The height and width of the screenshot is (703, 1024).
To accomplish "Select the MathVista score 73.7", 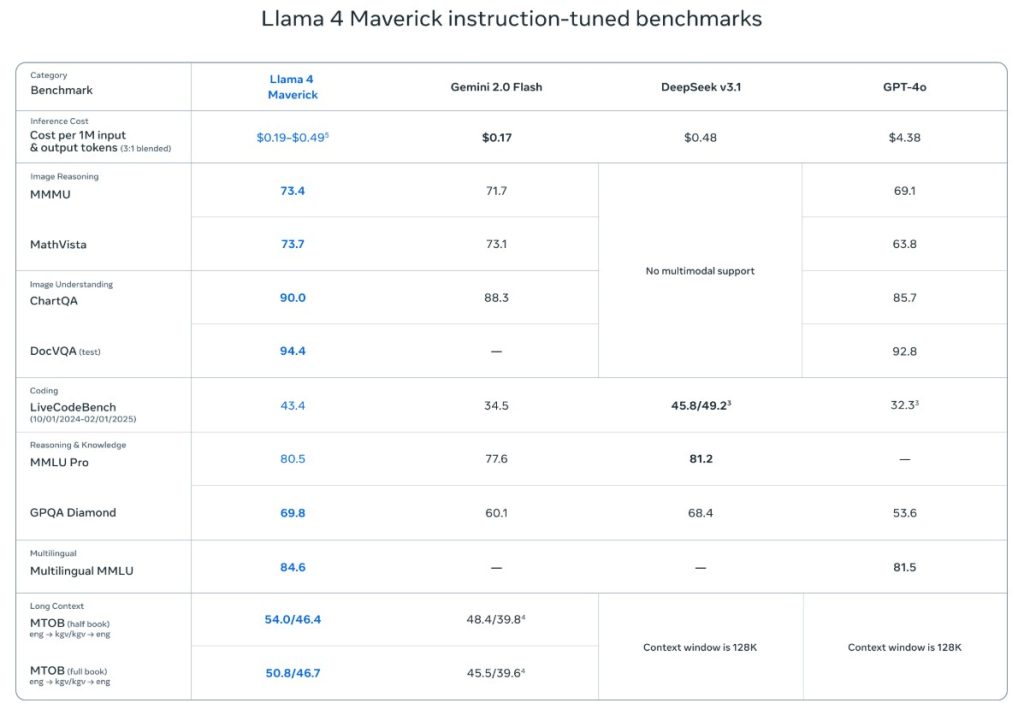I will [x=292, y=244].
